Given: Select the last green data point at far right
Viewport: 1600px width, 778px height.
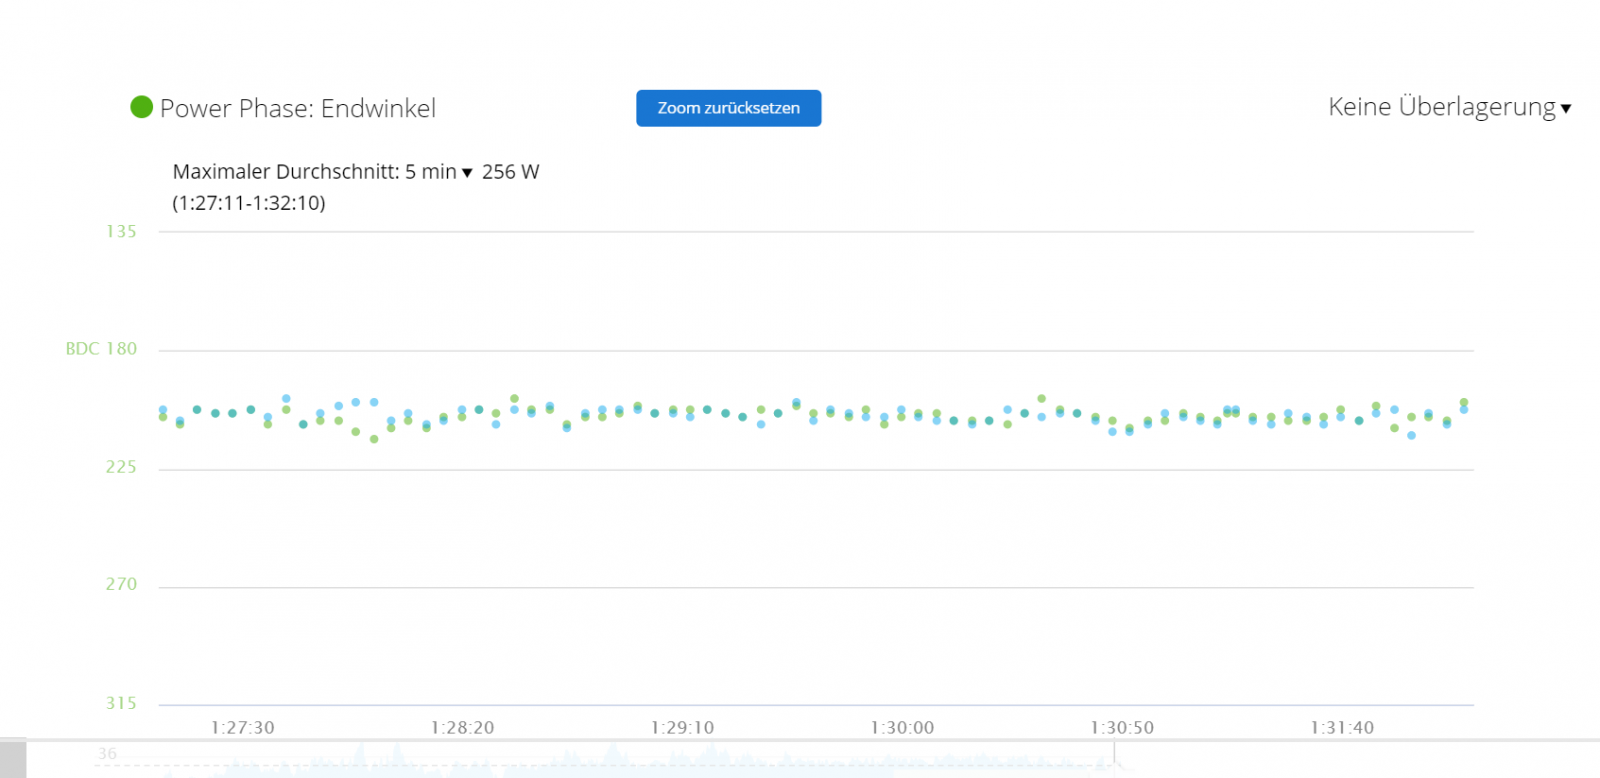Looking at the screenshot, I should point(1464,403).
